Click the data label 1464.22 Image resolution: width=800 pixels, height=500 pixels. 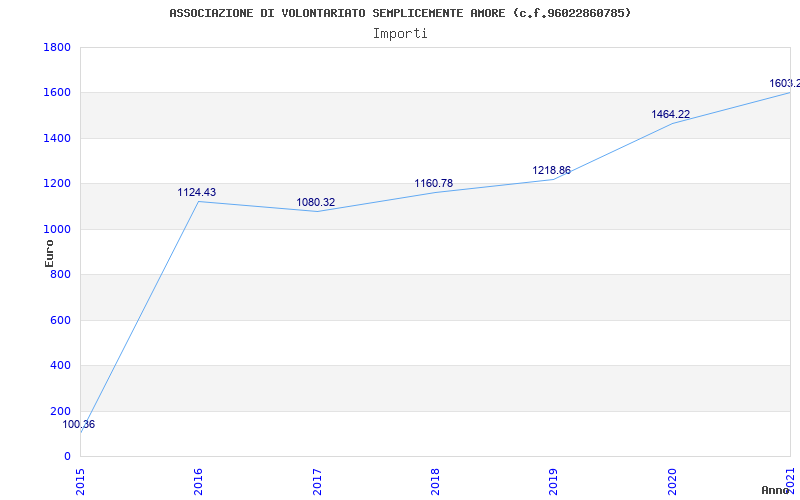[670, 114]
